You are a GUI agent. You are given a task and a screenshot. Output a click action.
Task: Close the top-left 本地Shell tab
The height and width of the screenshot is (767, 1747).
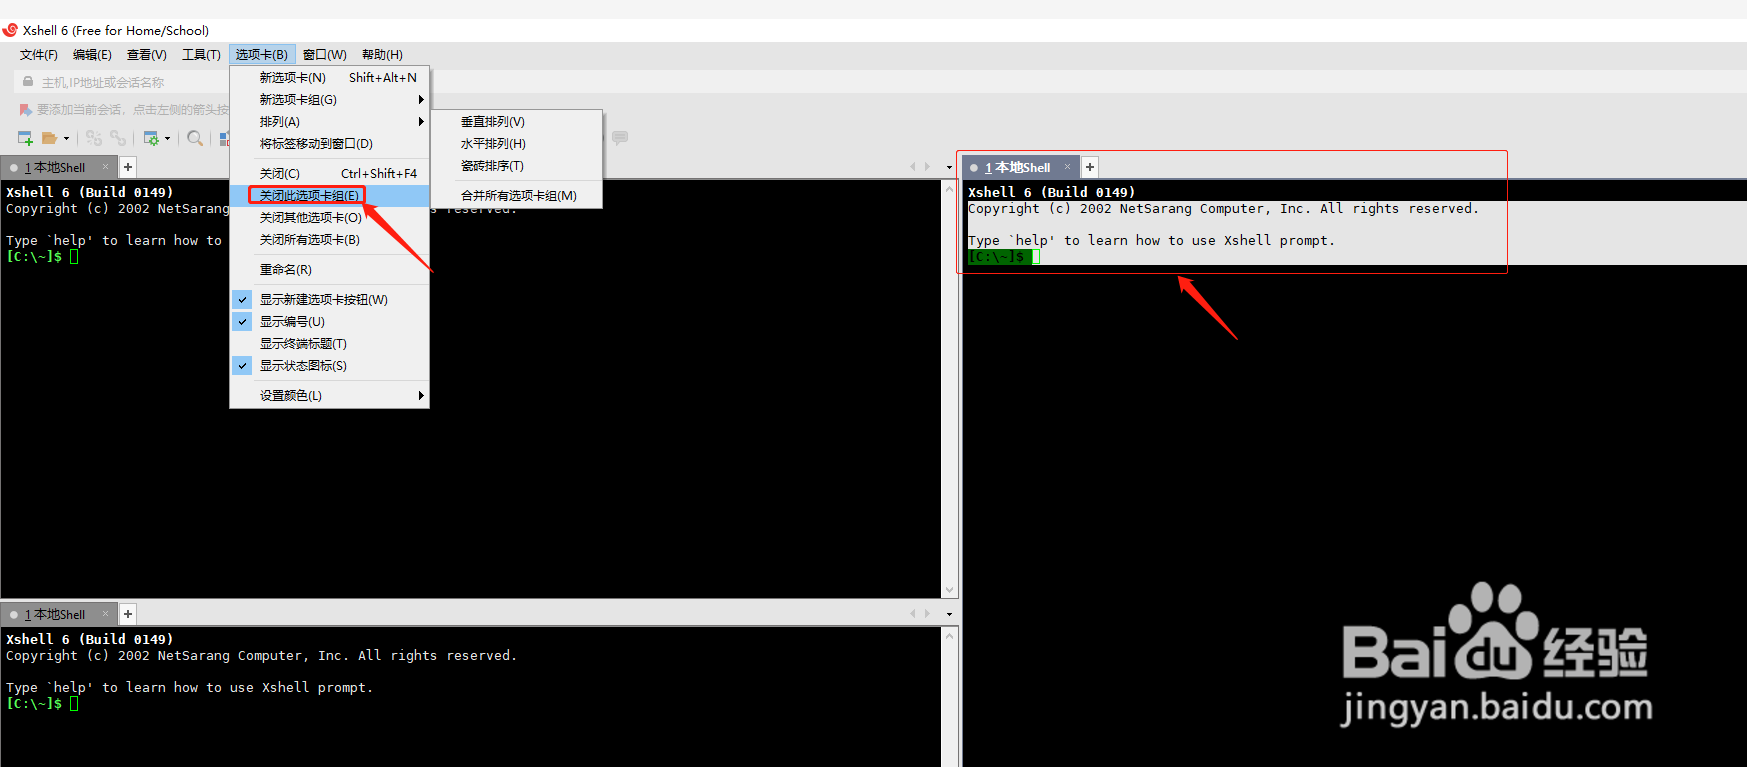(106, 167)
